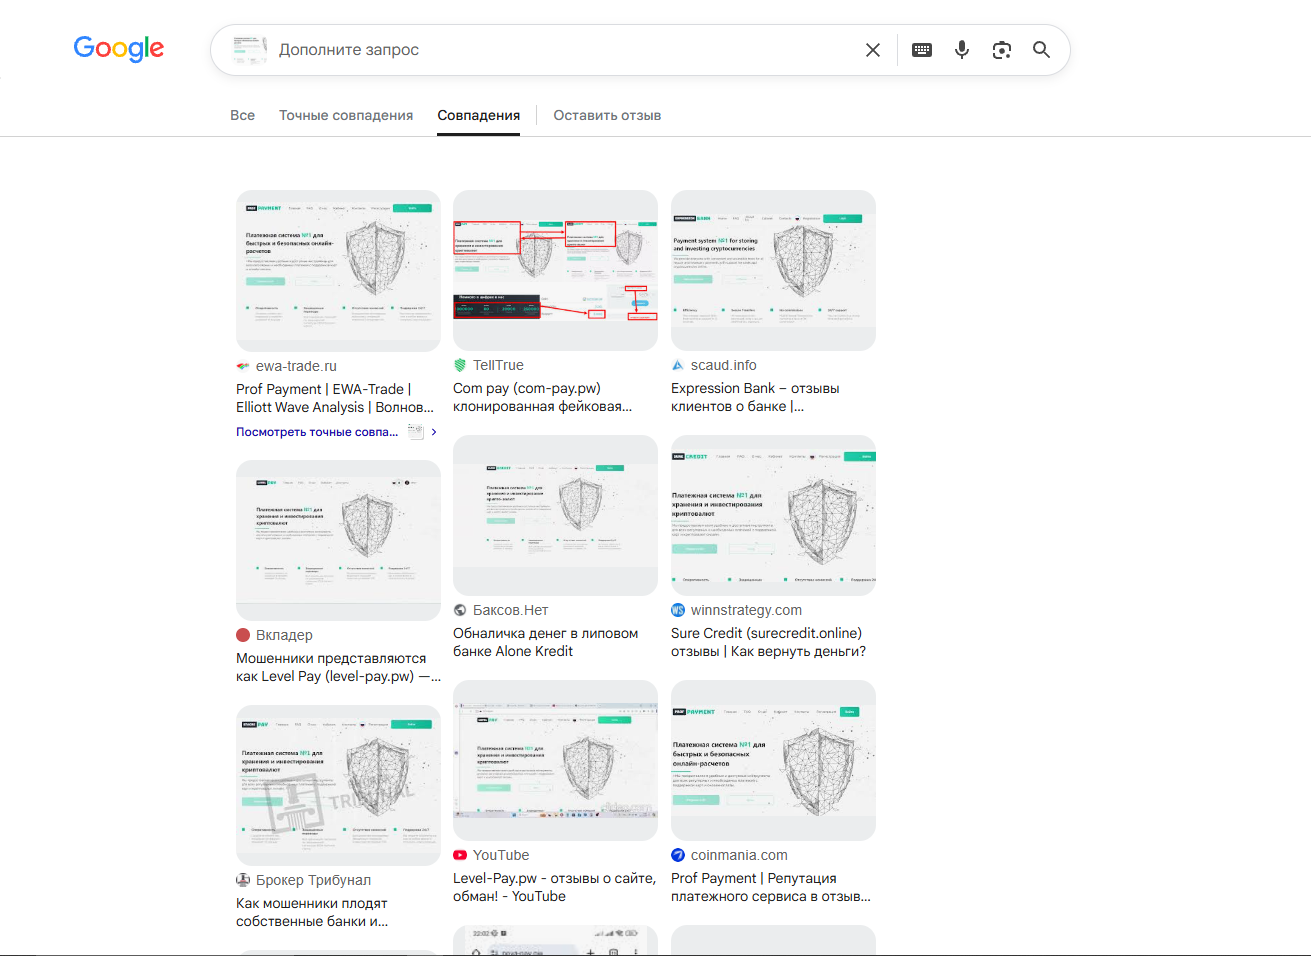
Task: Open the on-screen keyboard icon
Action: coord(922,50)
